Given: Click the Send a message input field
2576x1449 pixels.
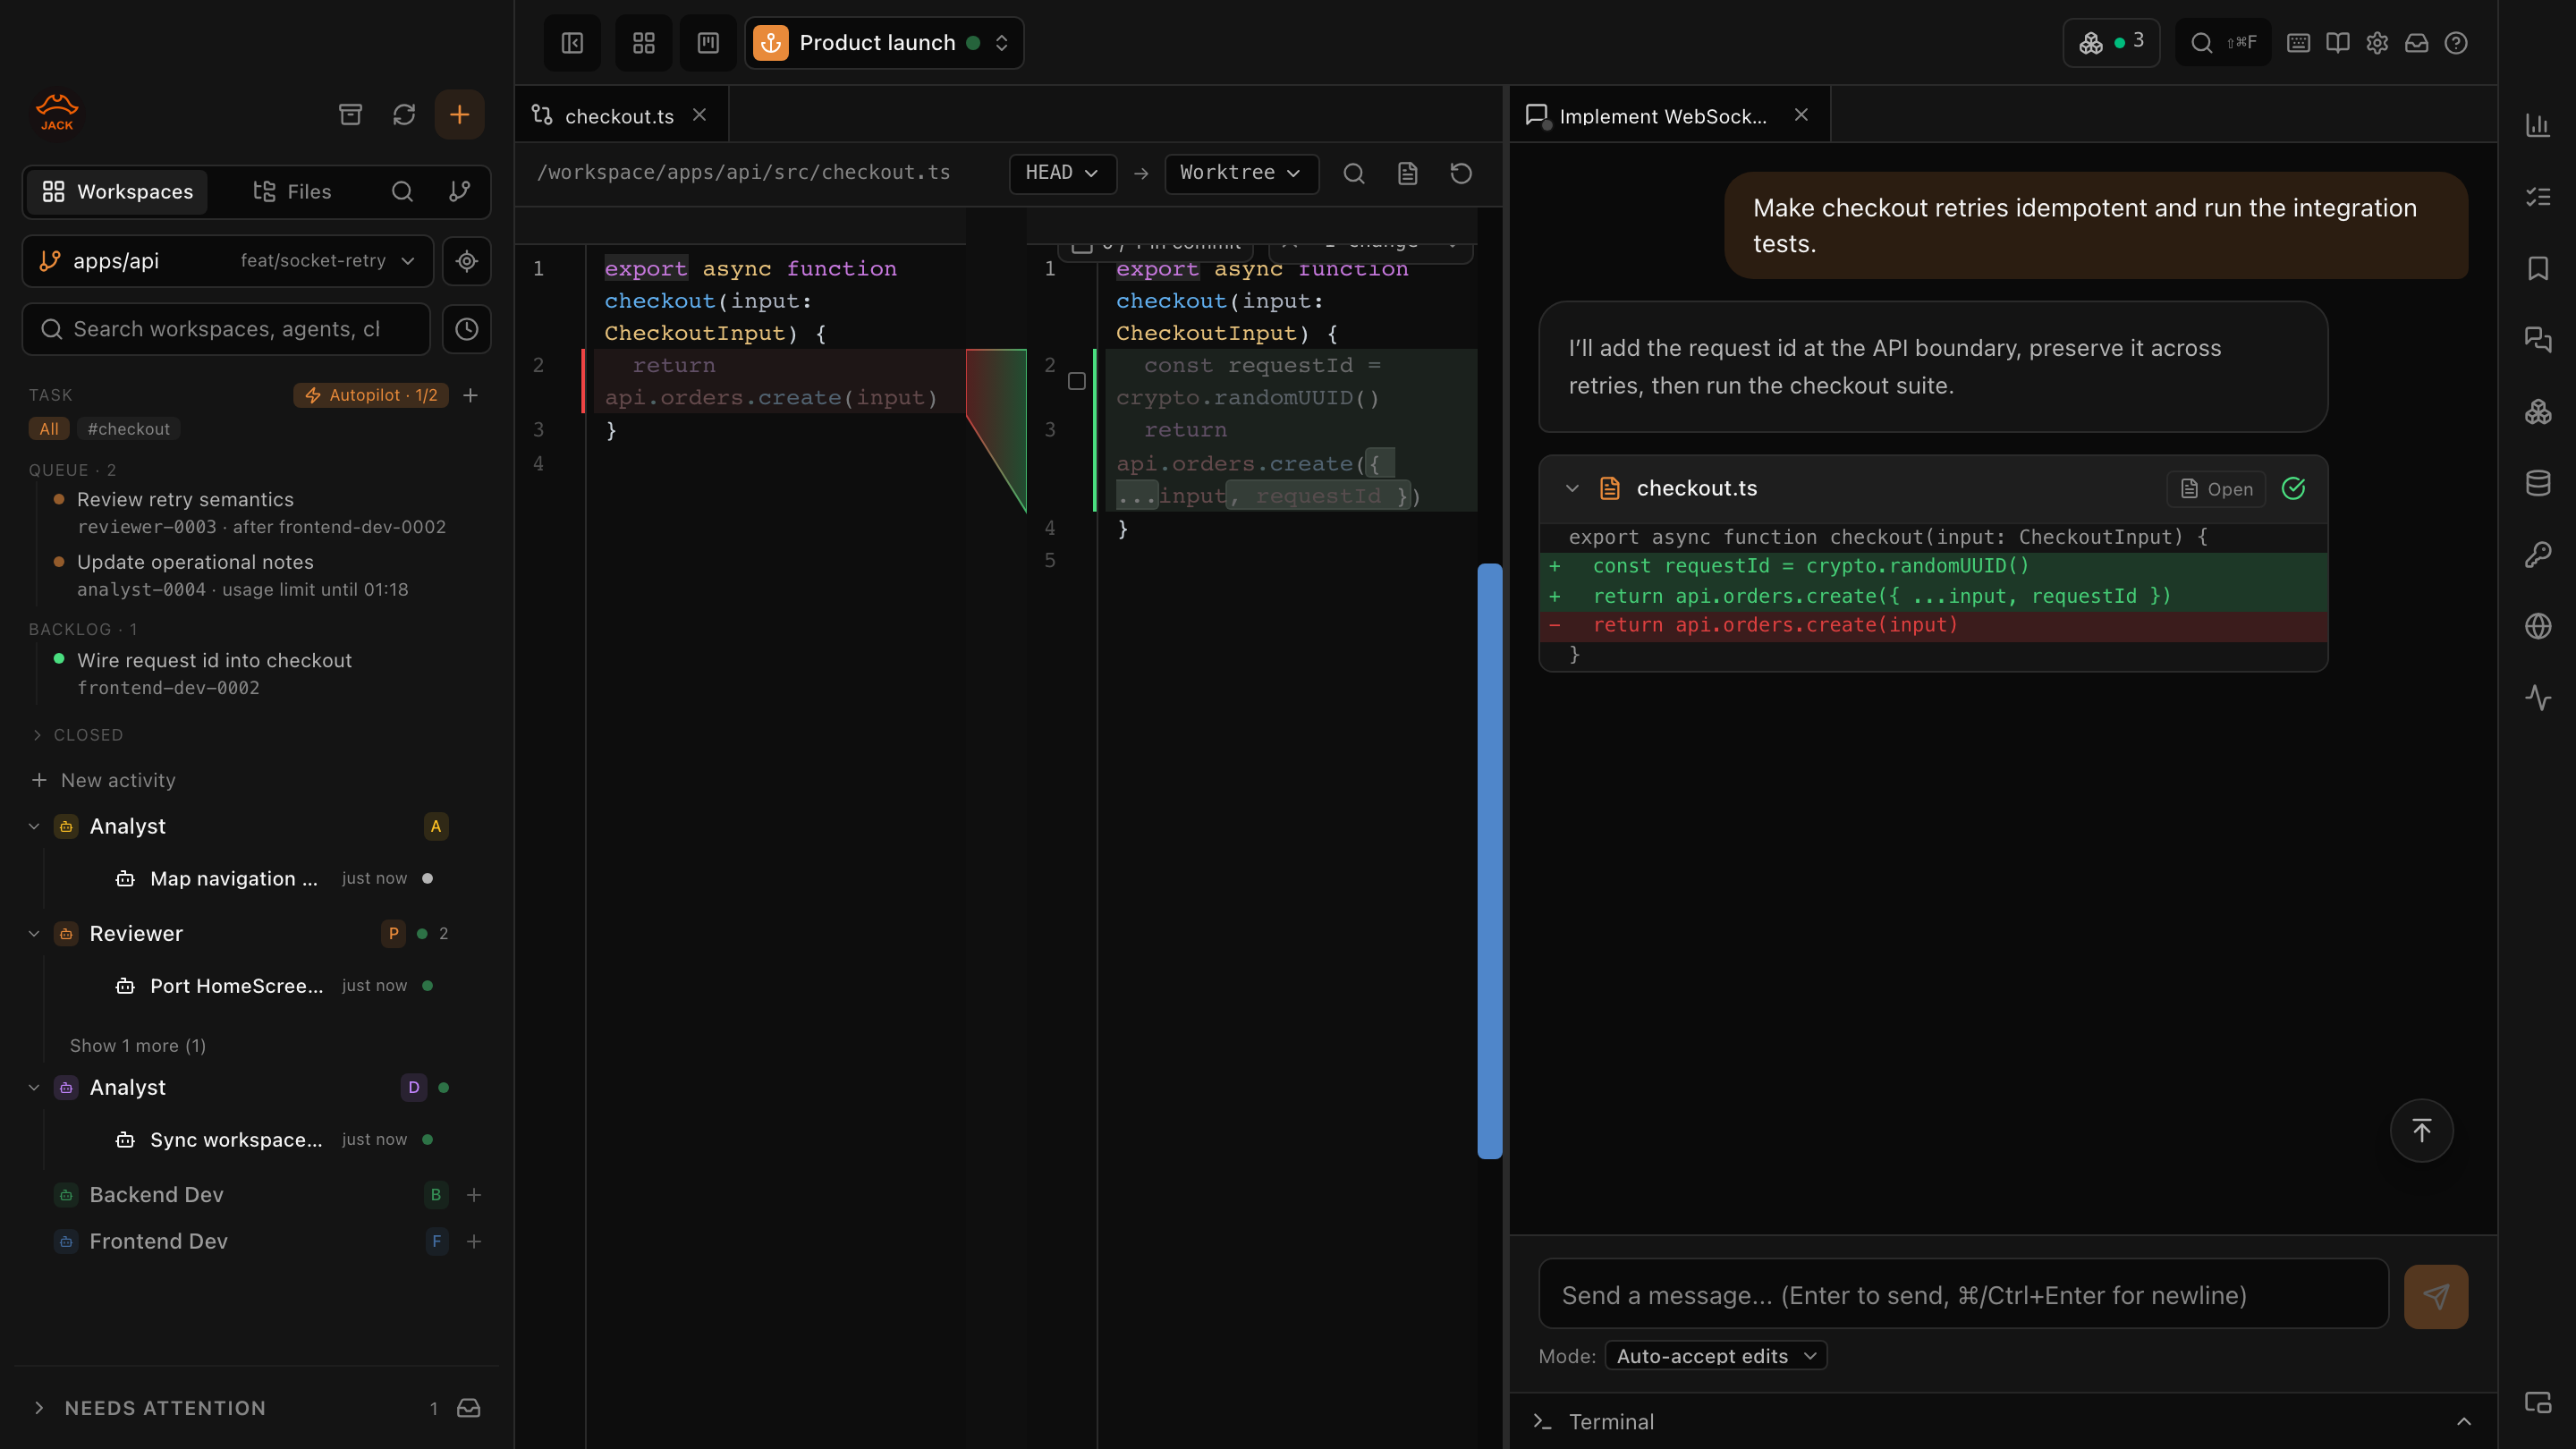Looking at the screenshot, I should [1963, 1295].
